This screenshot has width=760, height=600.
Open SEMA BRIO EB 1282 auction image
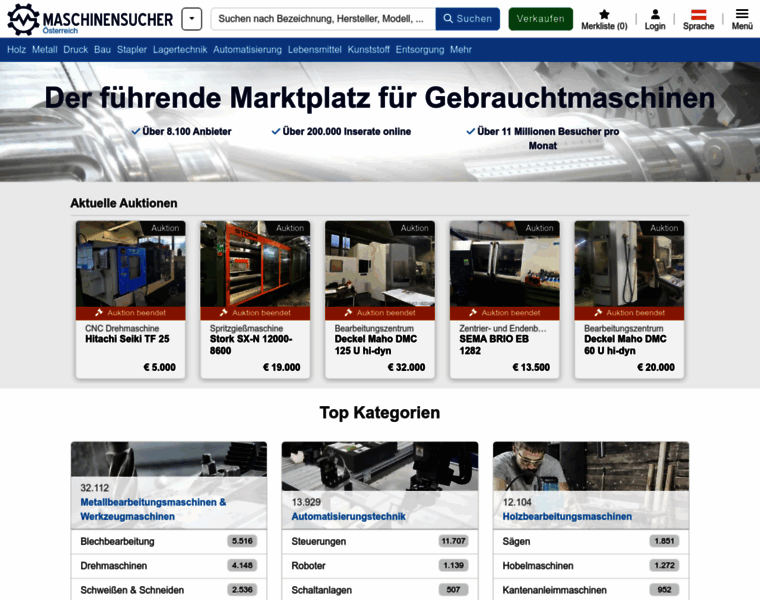point(505,264)
